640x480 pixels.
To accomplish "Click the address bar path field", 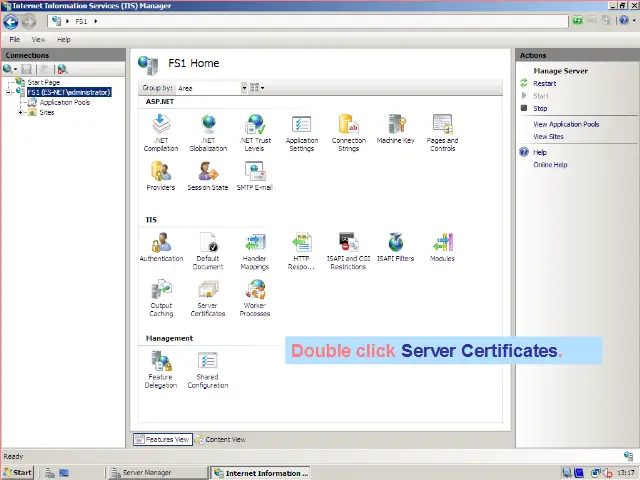I will click(x=308, y=21).
